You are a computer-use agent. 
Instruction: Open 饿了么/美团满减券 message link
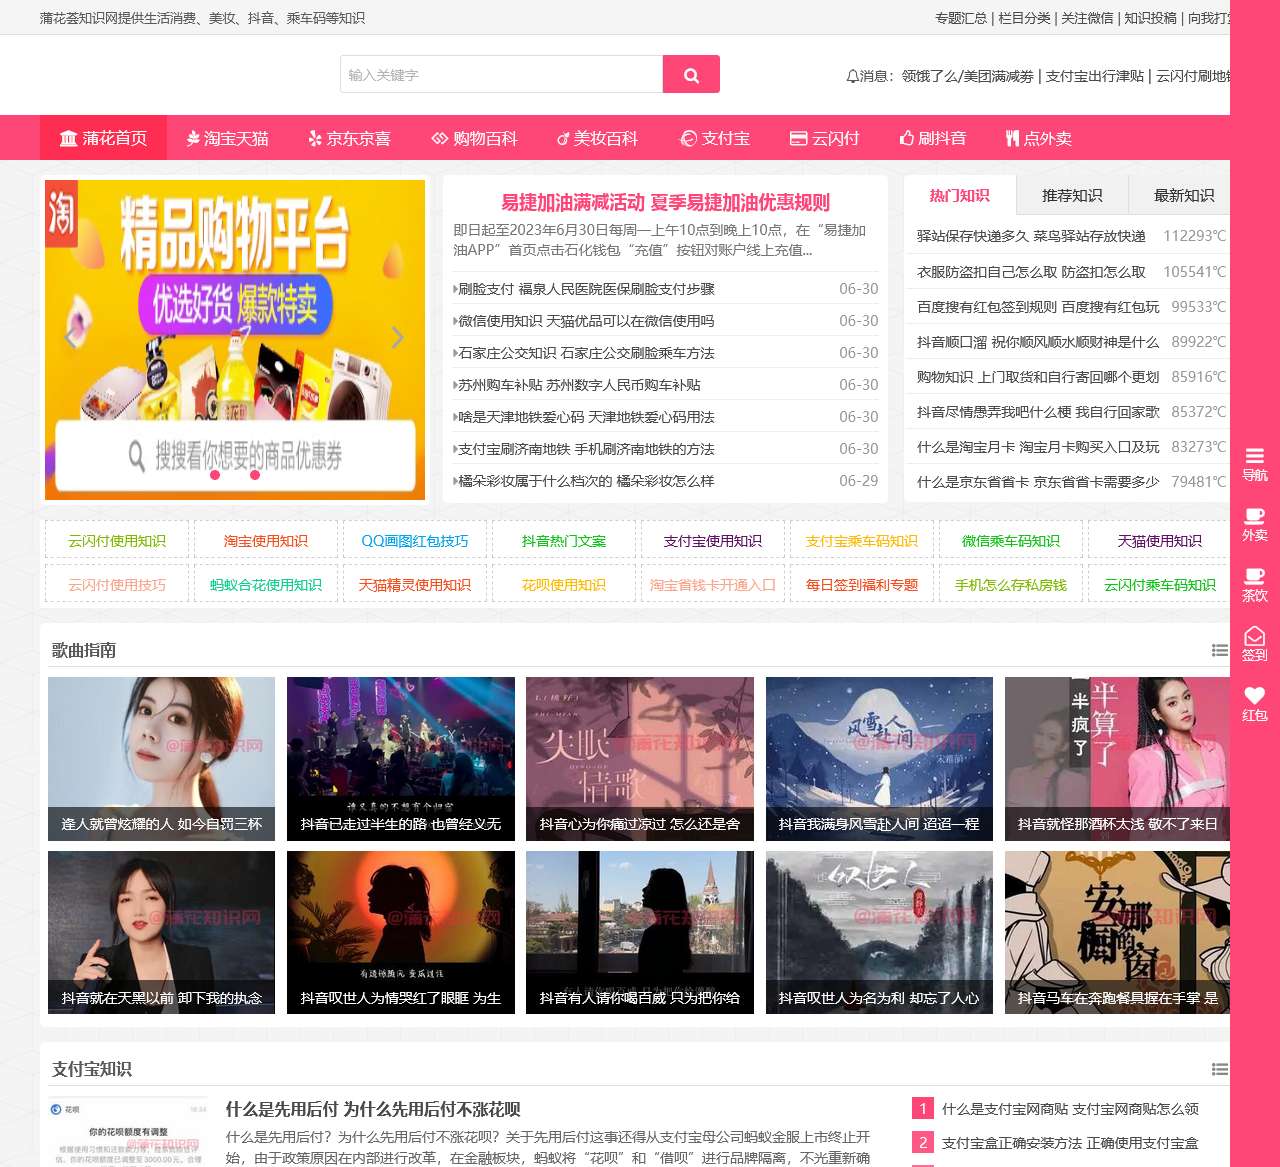coord(968,76)
